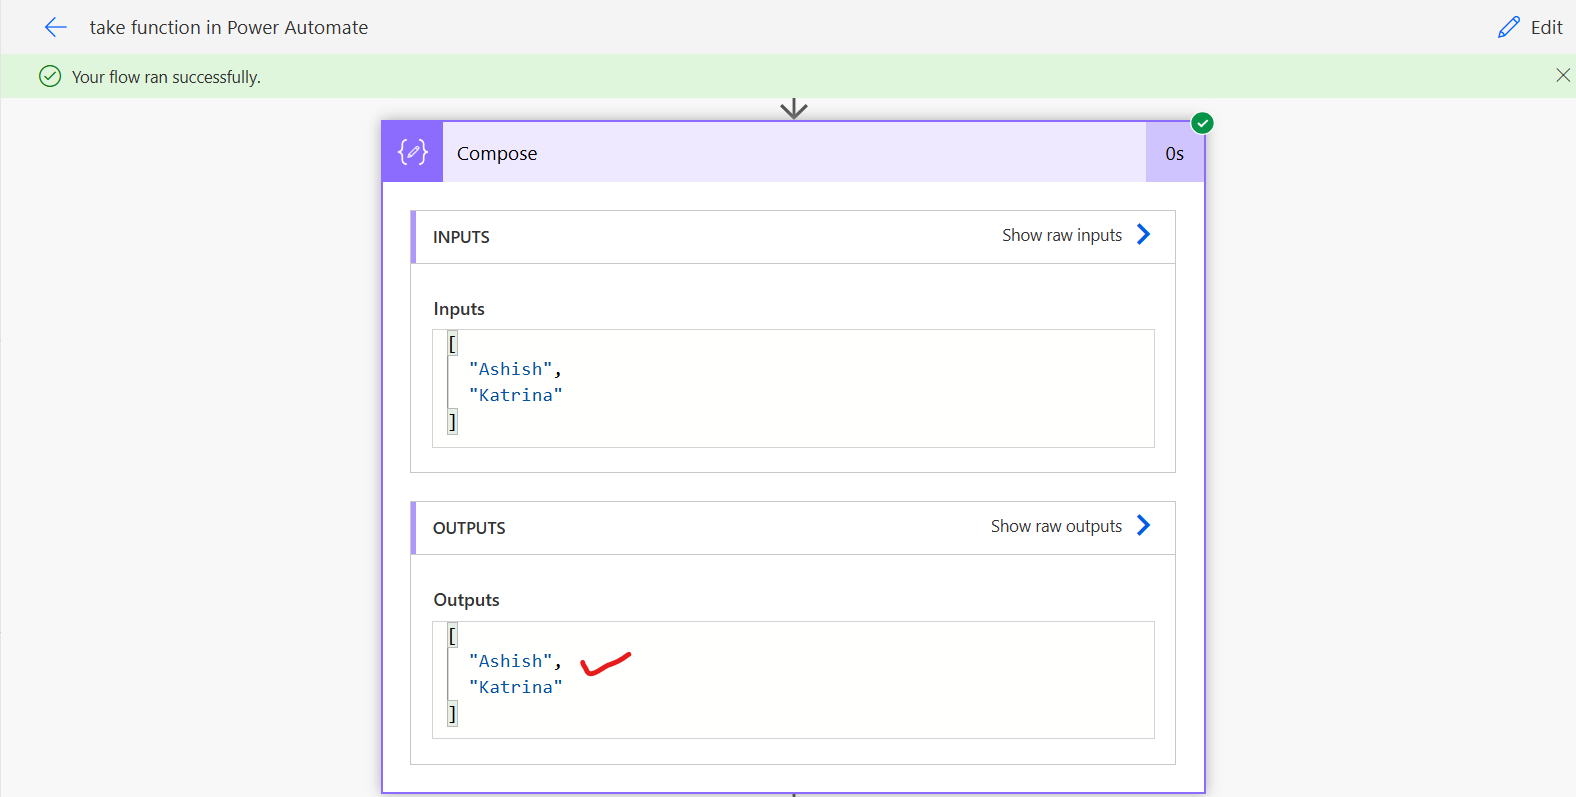
Task: Click the down arrow connector above Compose
Action: coord(794,108)
